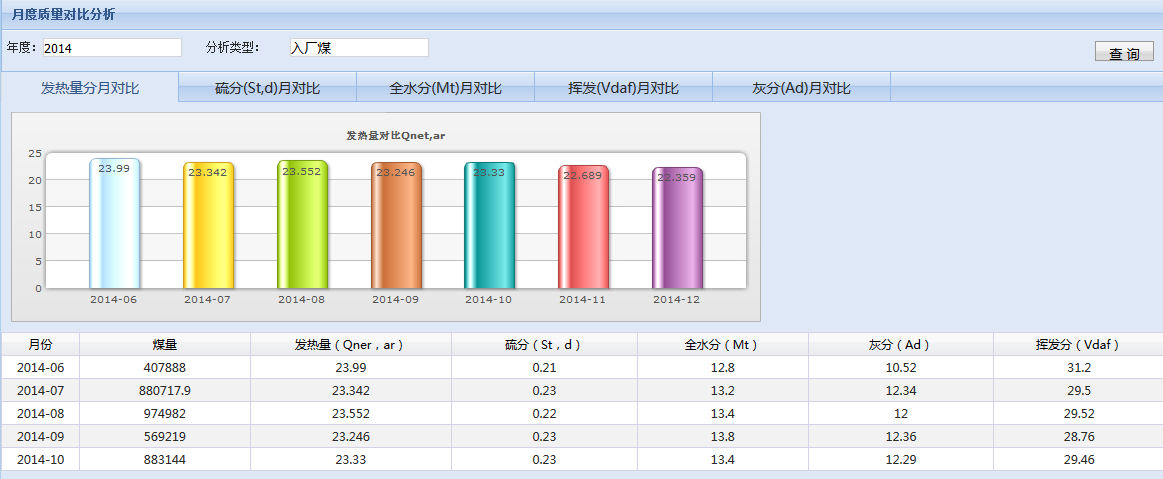Select the 全水分(Mt)月对比 tab
This screenshot has width=1163, height=479.
[445, 88]
